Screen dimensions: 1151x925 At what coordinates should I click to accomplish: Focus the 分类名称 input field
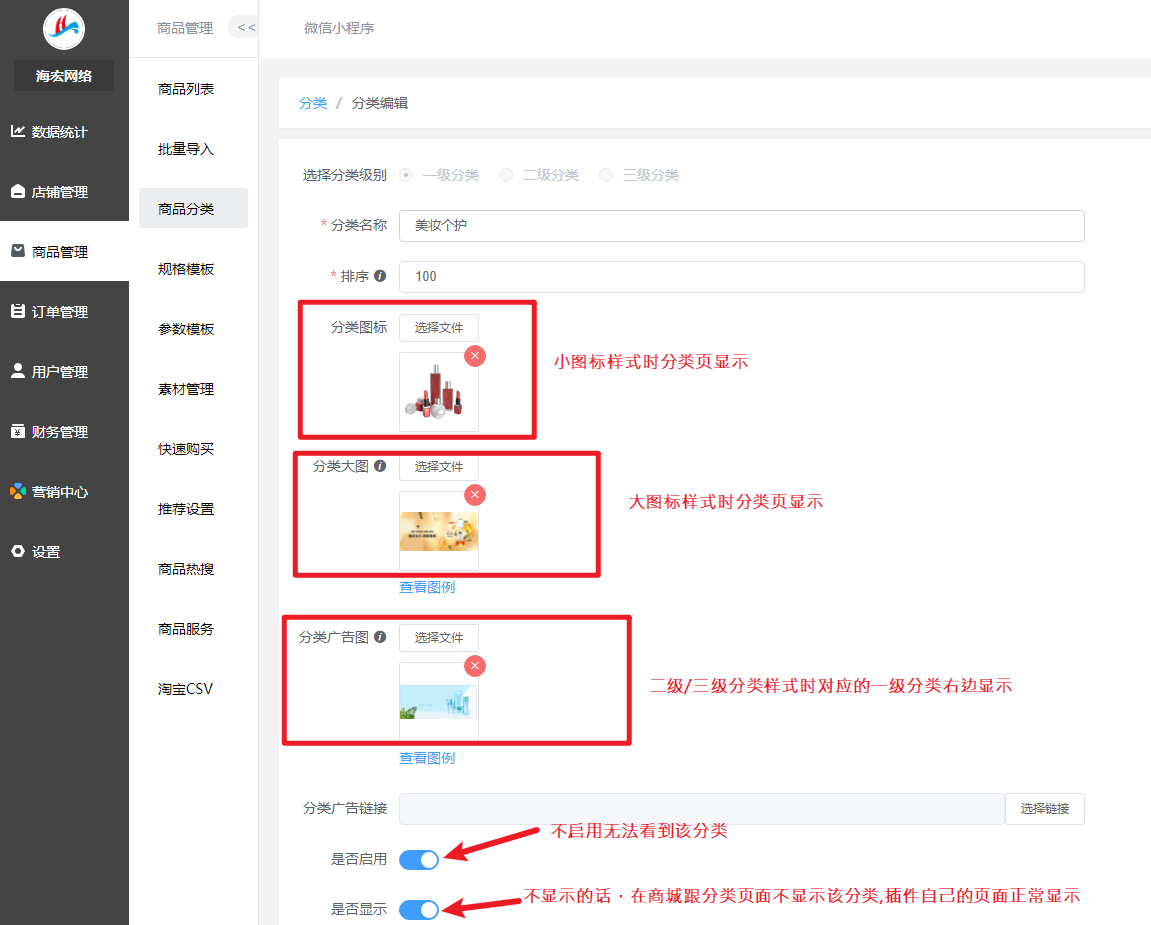pos(741,225)
